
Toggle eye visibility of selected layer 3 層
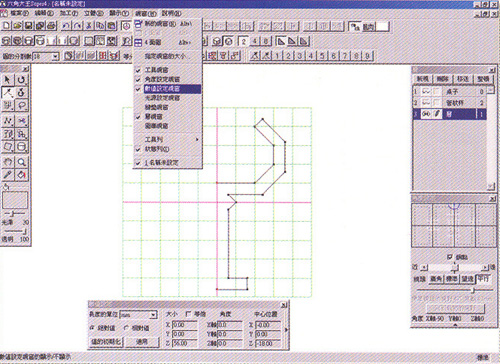(426, 114)
